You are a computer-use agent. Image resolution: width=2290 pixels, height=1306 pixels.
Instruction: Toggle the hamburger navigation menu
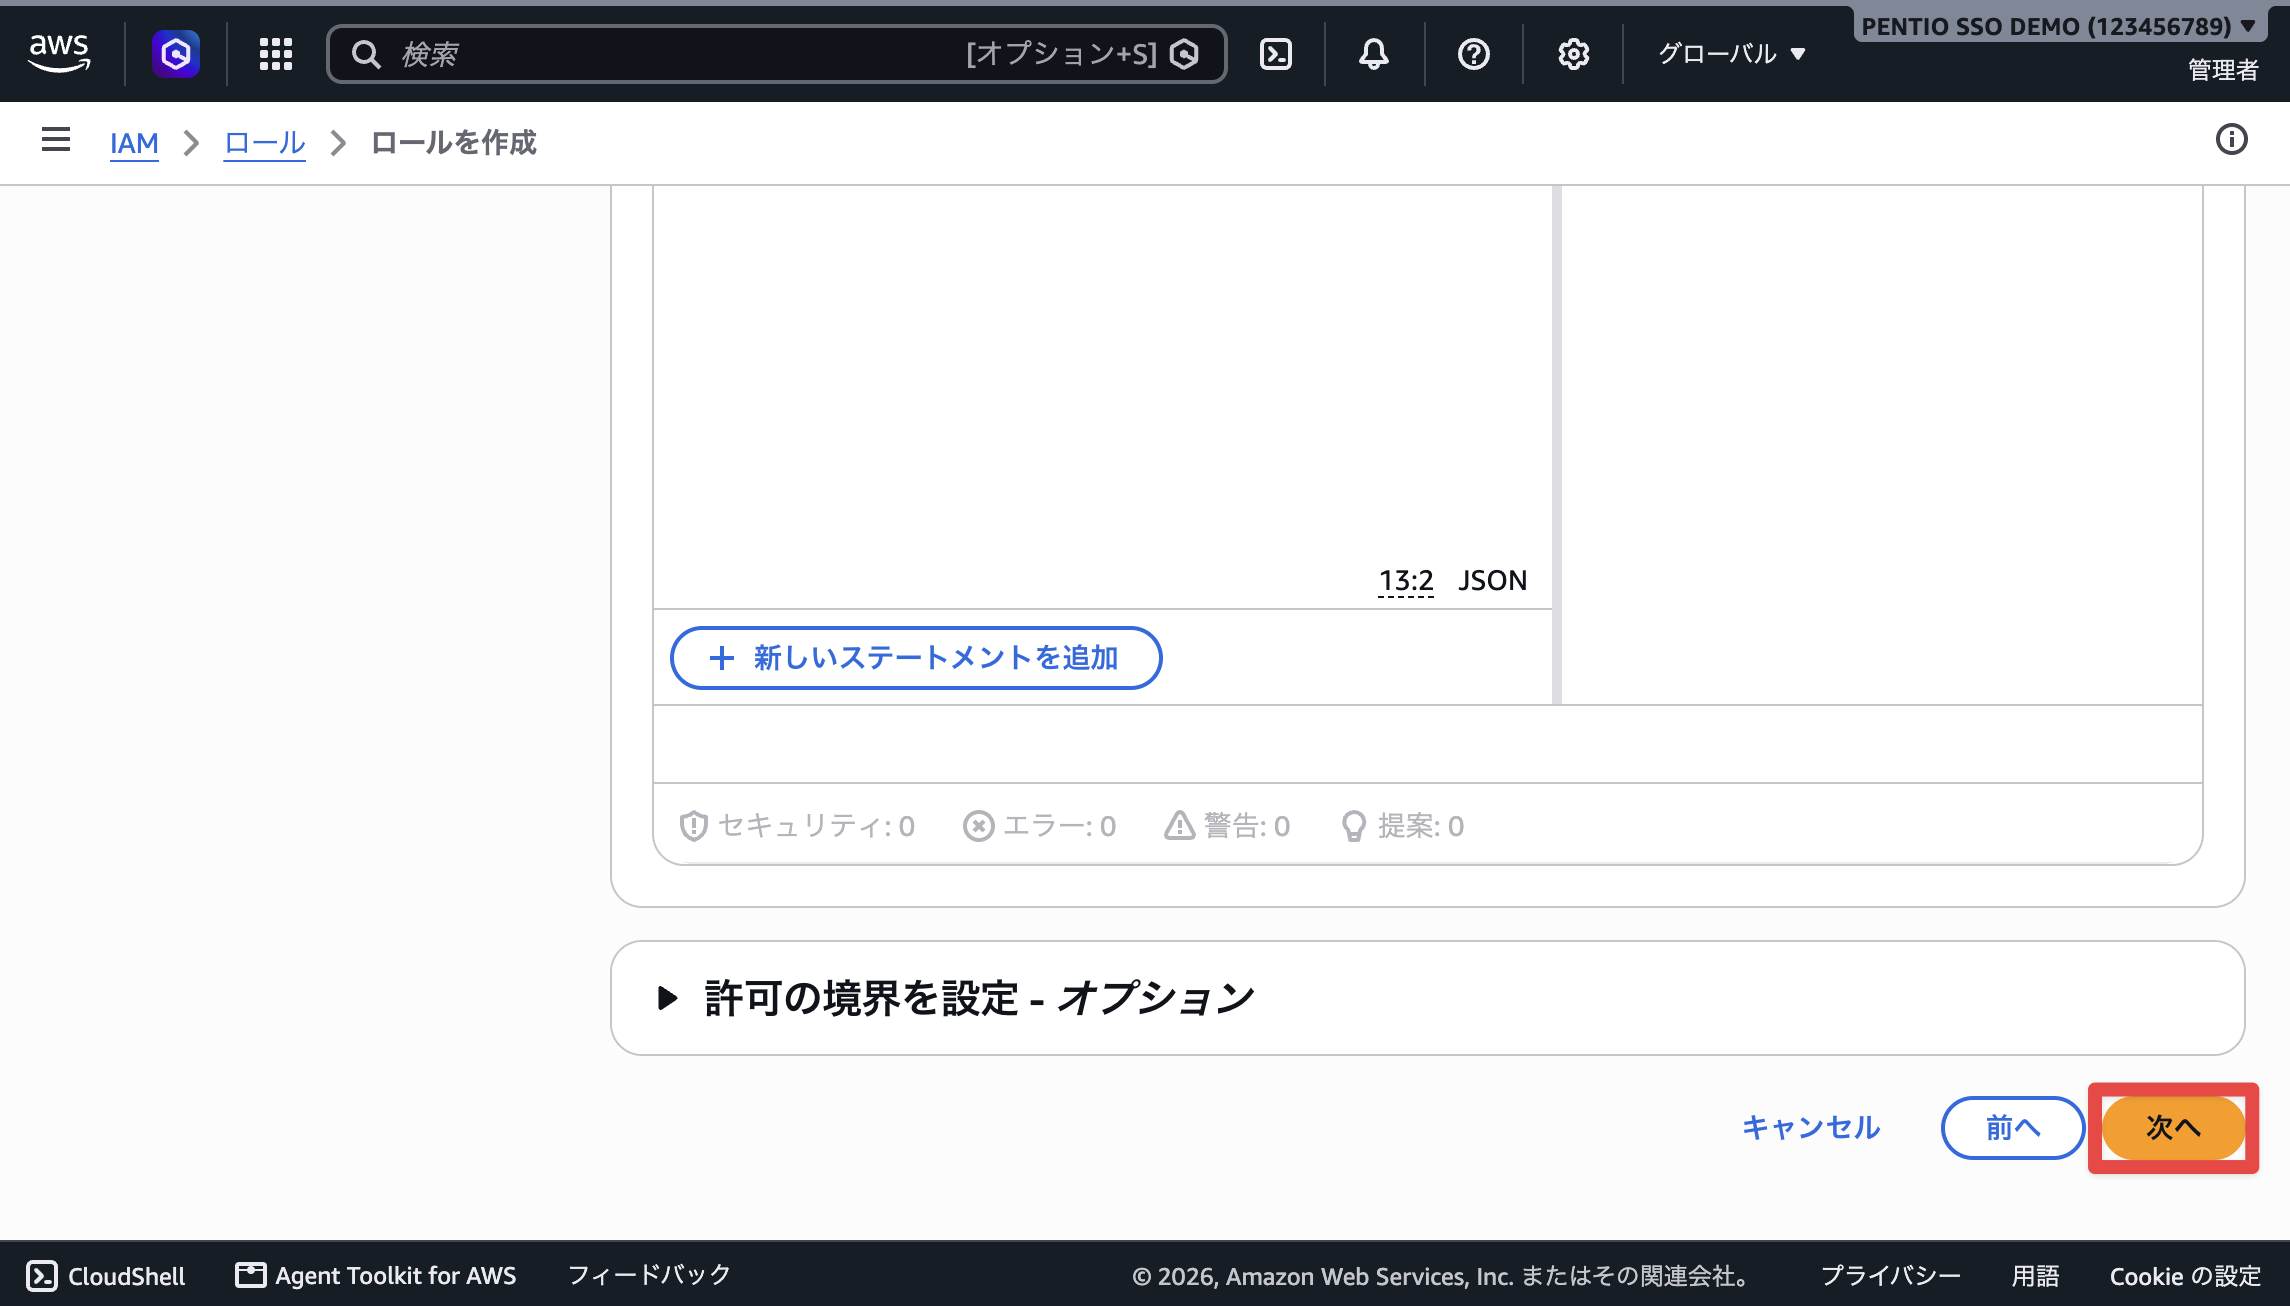pos(56,140)
